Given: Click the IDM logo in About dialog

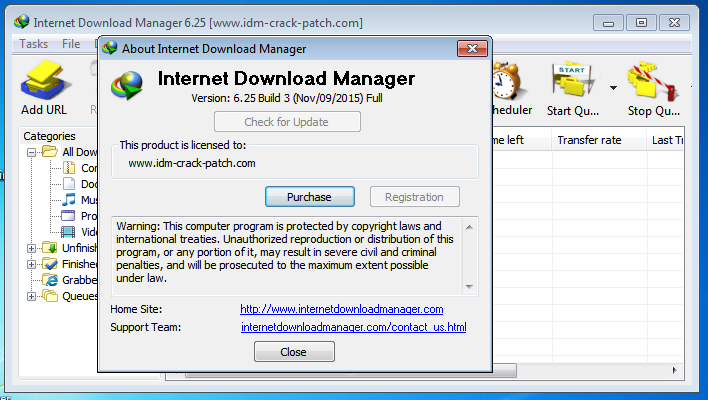Looking at the screenshot, I should point(127,85).
